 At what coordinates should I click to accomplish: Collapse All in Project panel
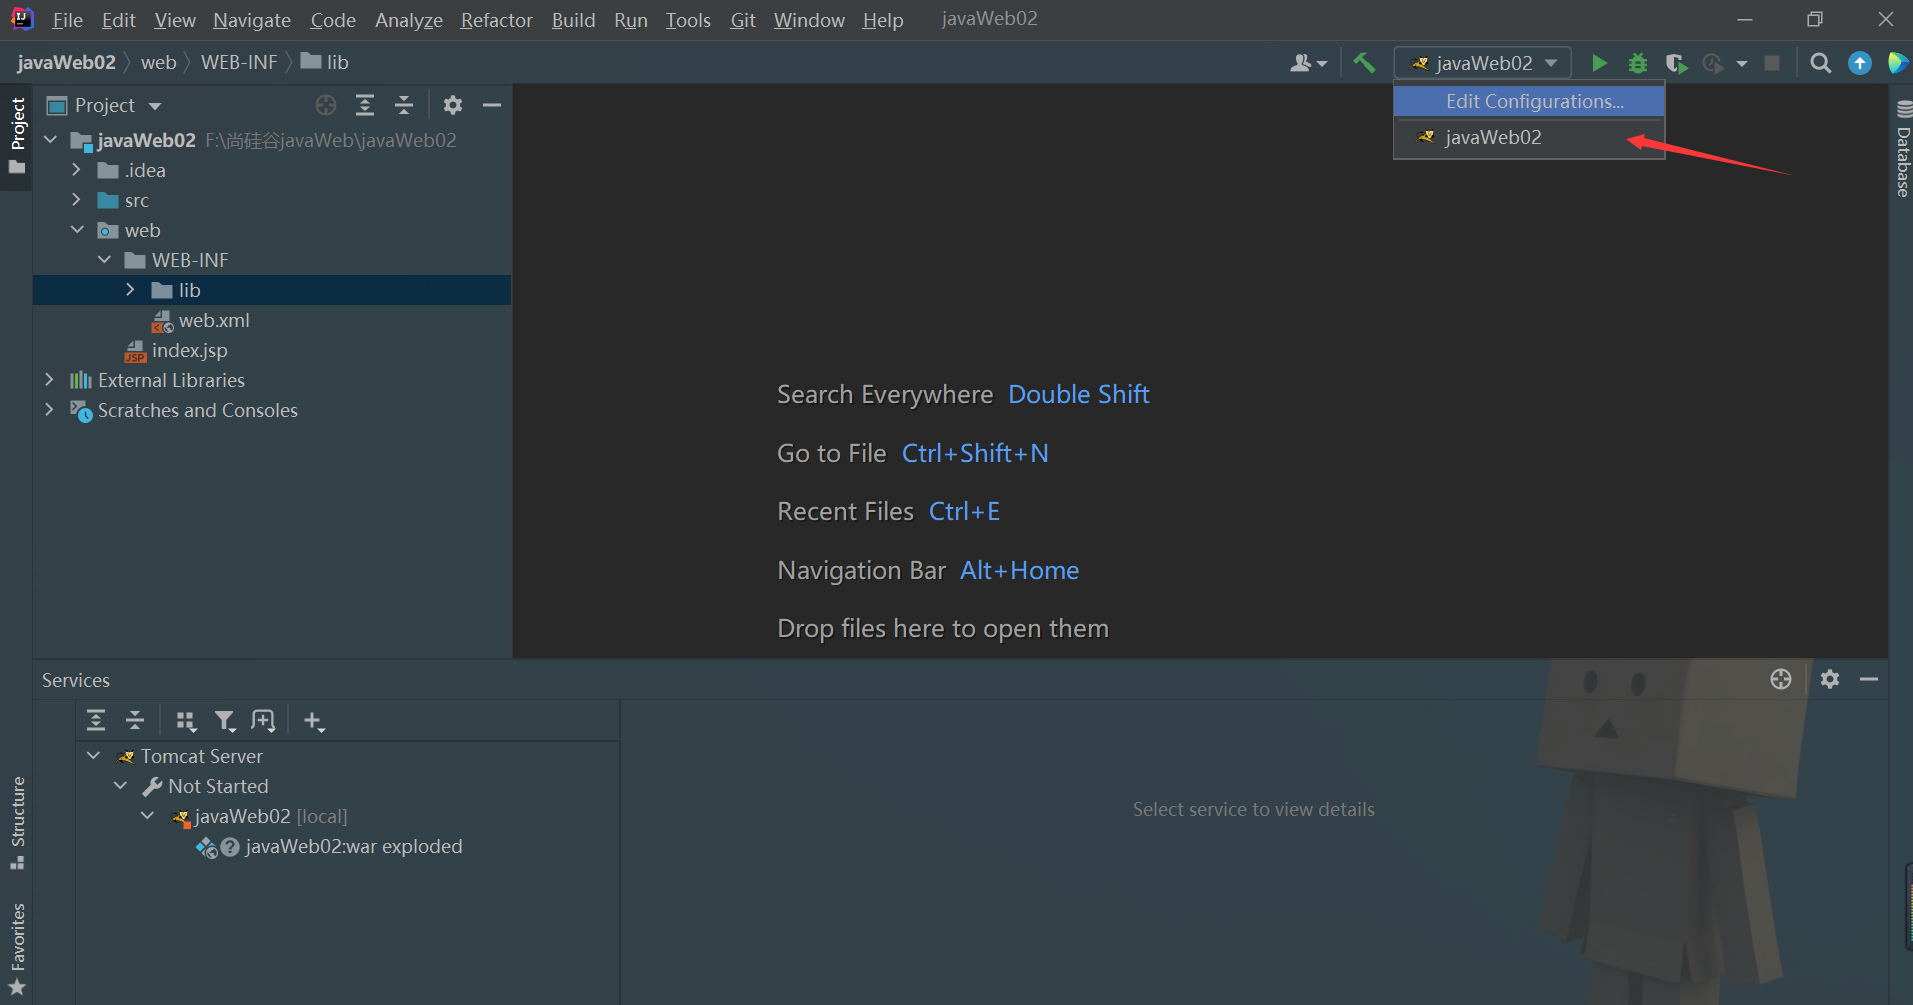pyautogui.click(x=404, y=105)
